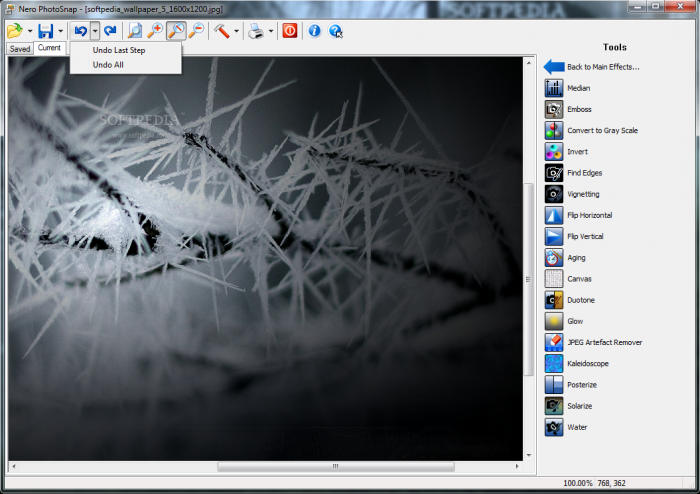Click the Invert effect icon

pyautogui.click(x=554, y=152)
